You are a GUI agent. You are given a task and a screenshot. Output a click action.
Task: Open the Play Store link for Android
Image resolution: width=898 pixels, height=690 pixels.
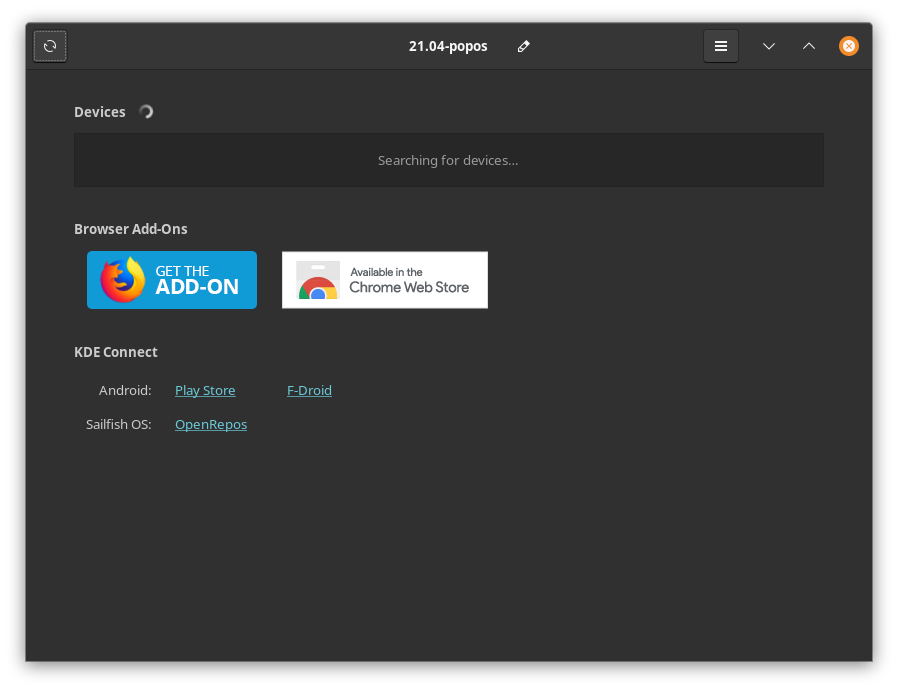pyautogui.click(x=204, y=390)
